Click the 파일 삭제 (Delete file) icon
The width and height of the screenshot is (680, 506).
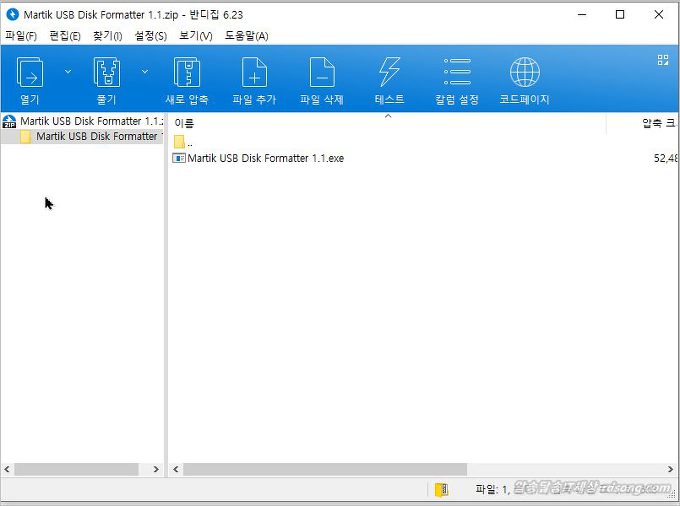(x=321, y=73)
